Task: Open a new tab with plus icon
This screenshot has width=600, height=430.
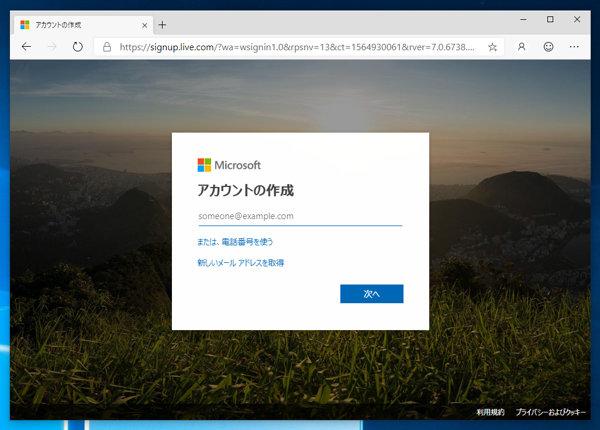Action: tap(162, 25)
